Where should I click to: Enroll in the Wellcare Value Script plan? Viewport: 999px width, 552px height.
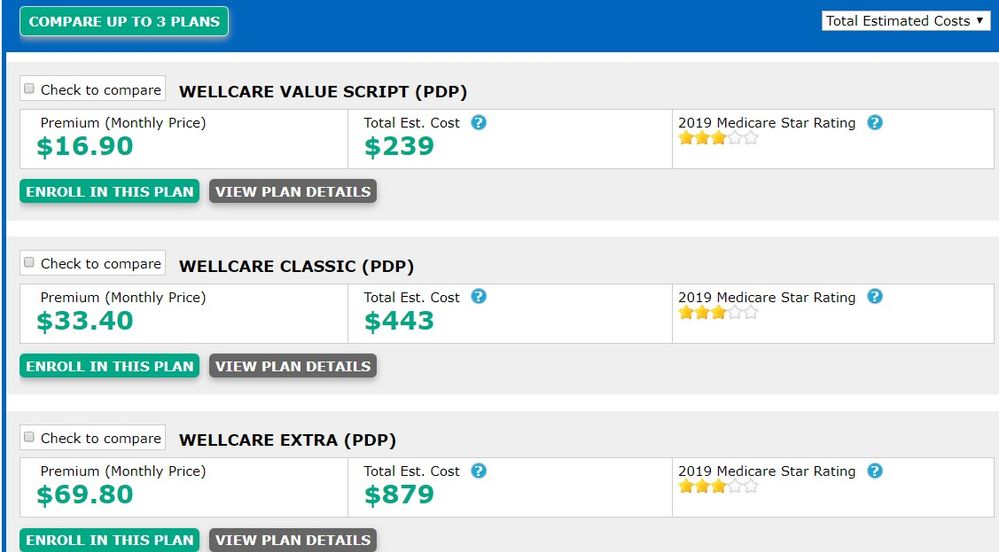point(110,192)
